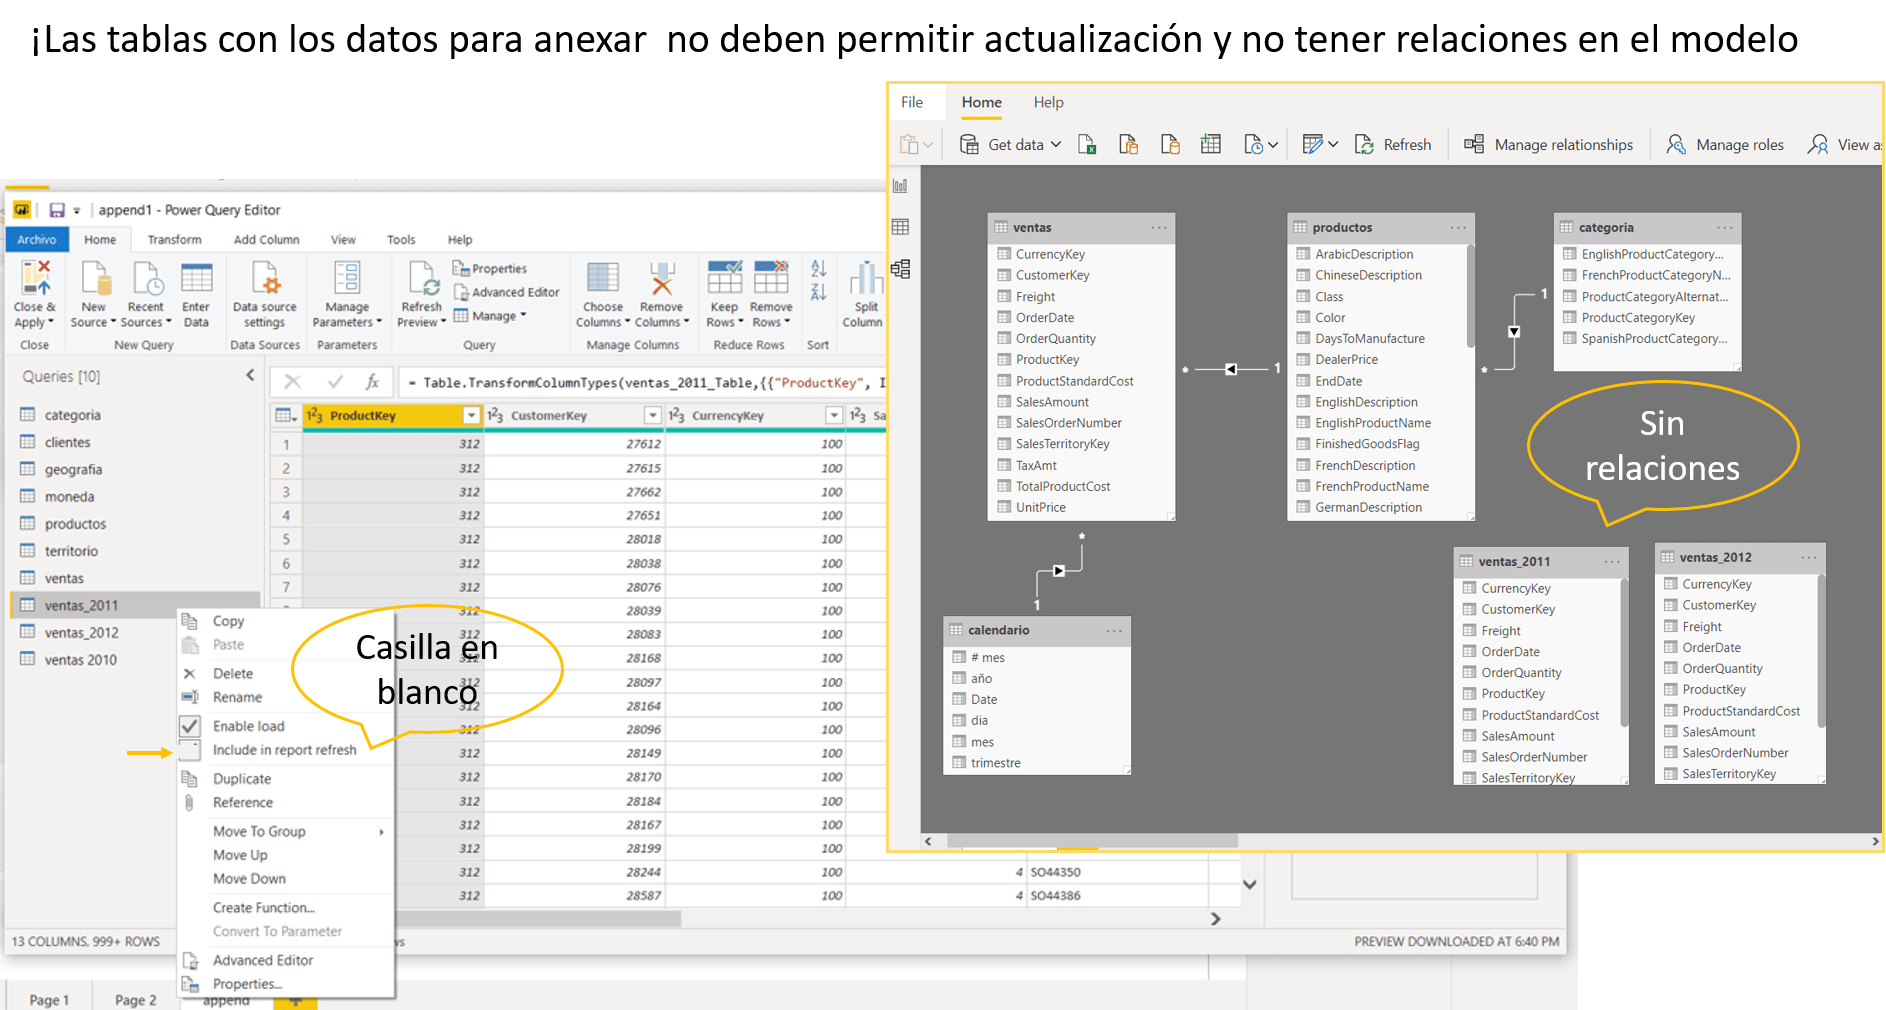Viewport: 1886px width, 1010px height.
Task: Click the Refresh button in Power BI
Action: tap(1393, 144)
